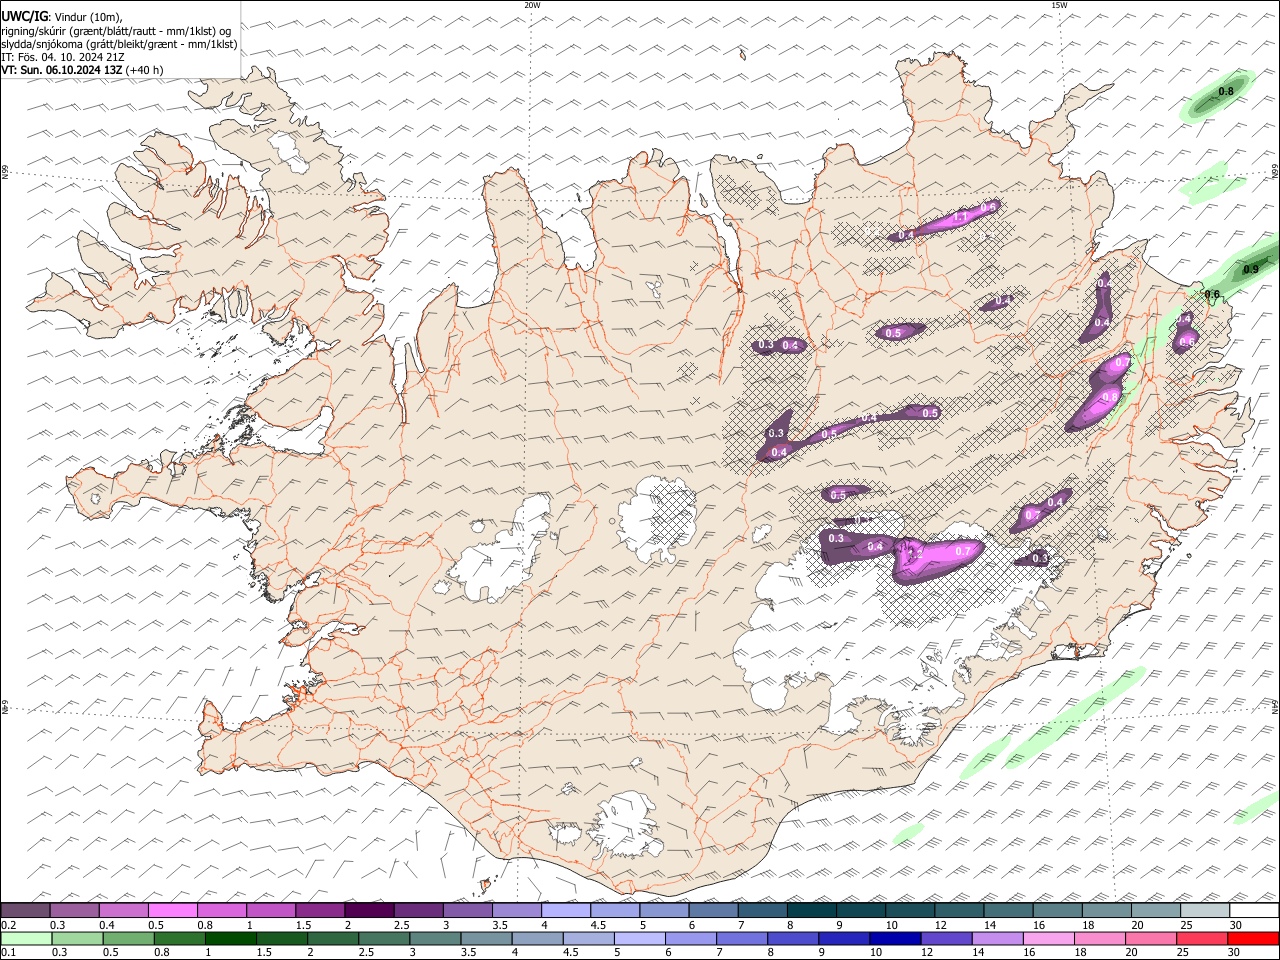1280x960 pixels.
Task: Pick the dark mauve 0.2 swatch in top legend row
Action: (x=25, y=910)
